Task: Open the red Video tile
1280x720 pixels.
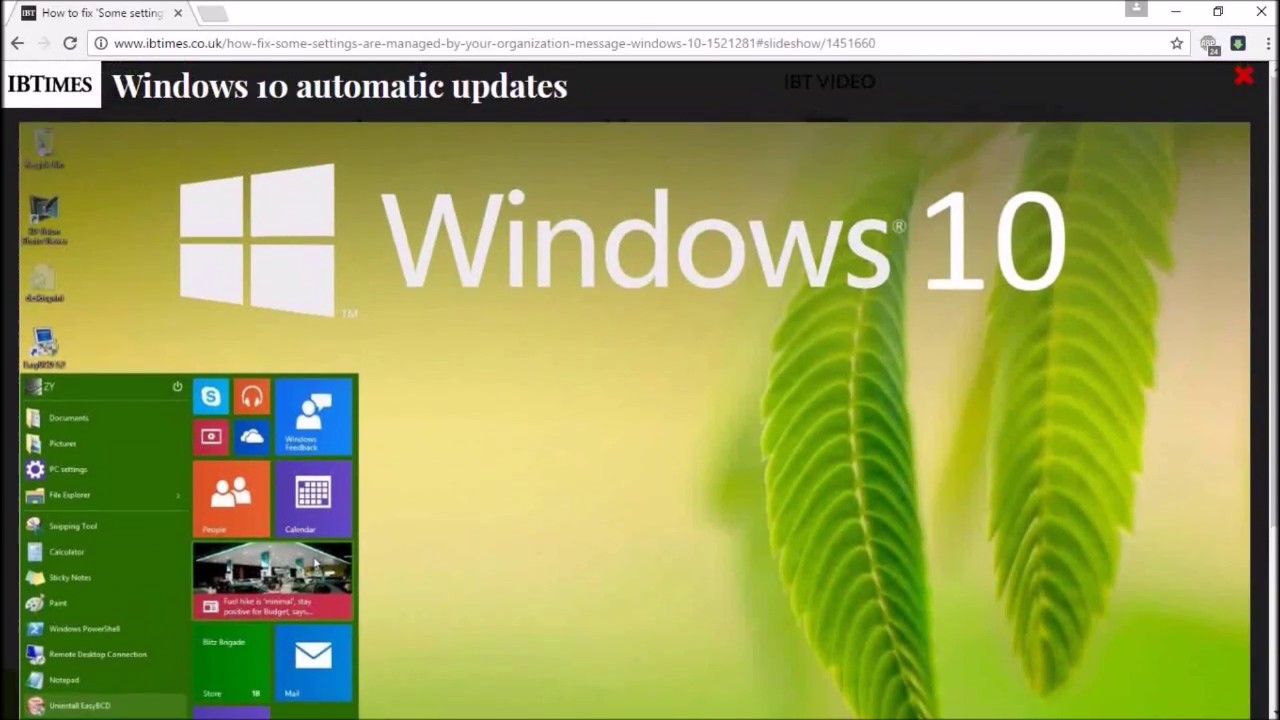Action: 211,437
